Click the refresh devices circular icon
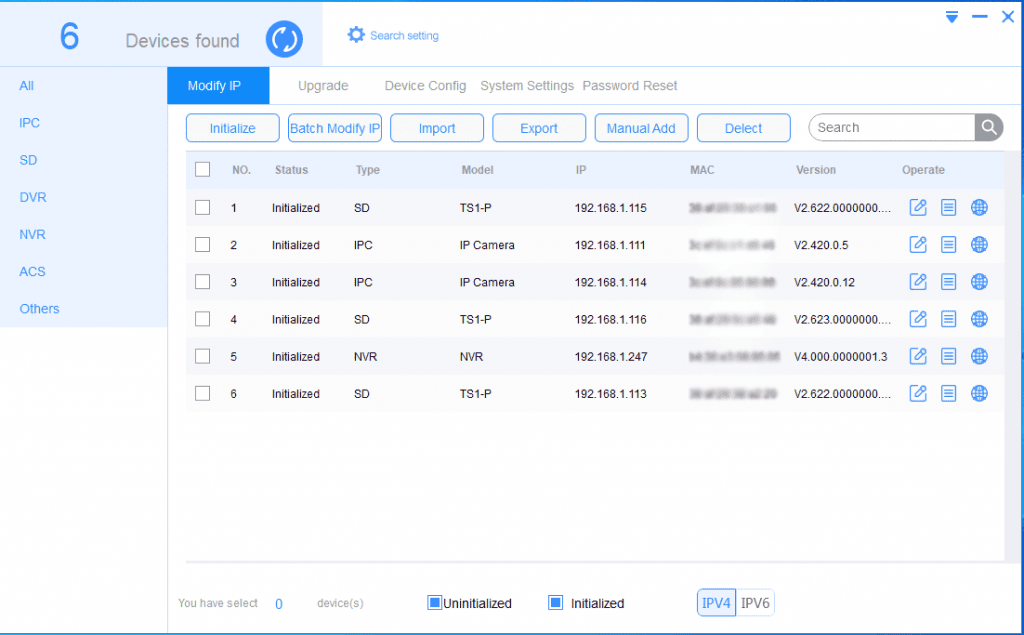This screenshot has width=1024, height=635. click(284, 40)
